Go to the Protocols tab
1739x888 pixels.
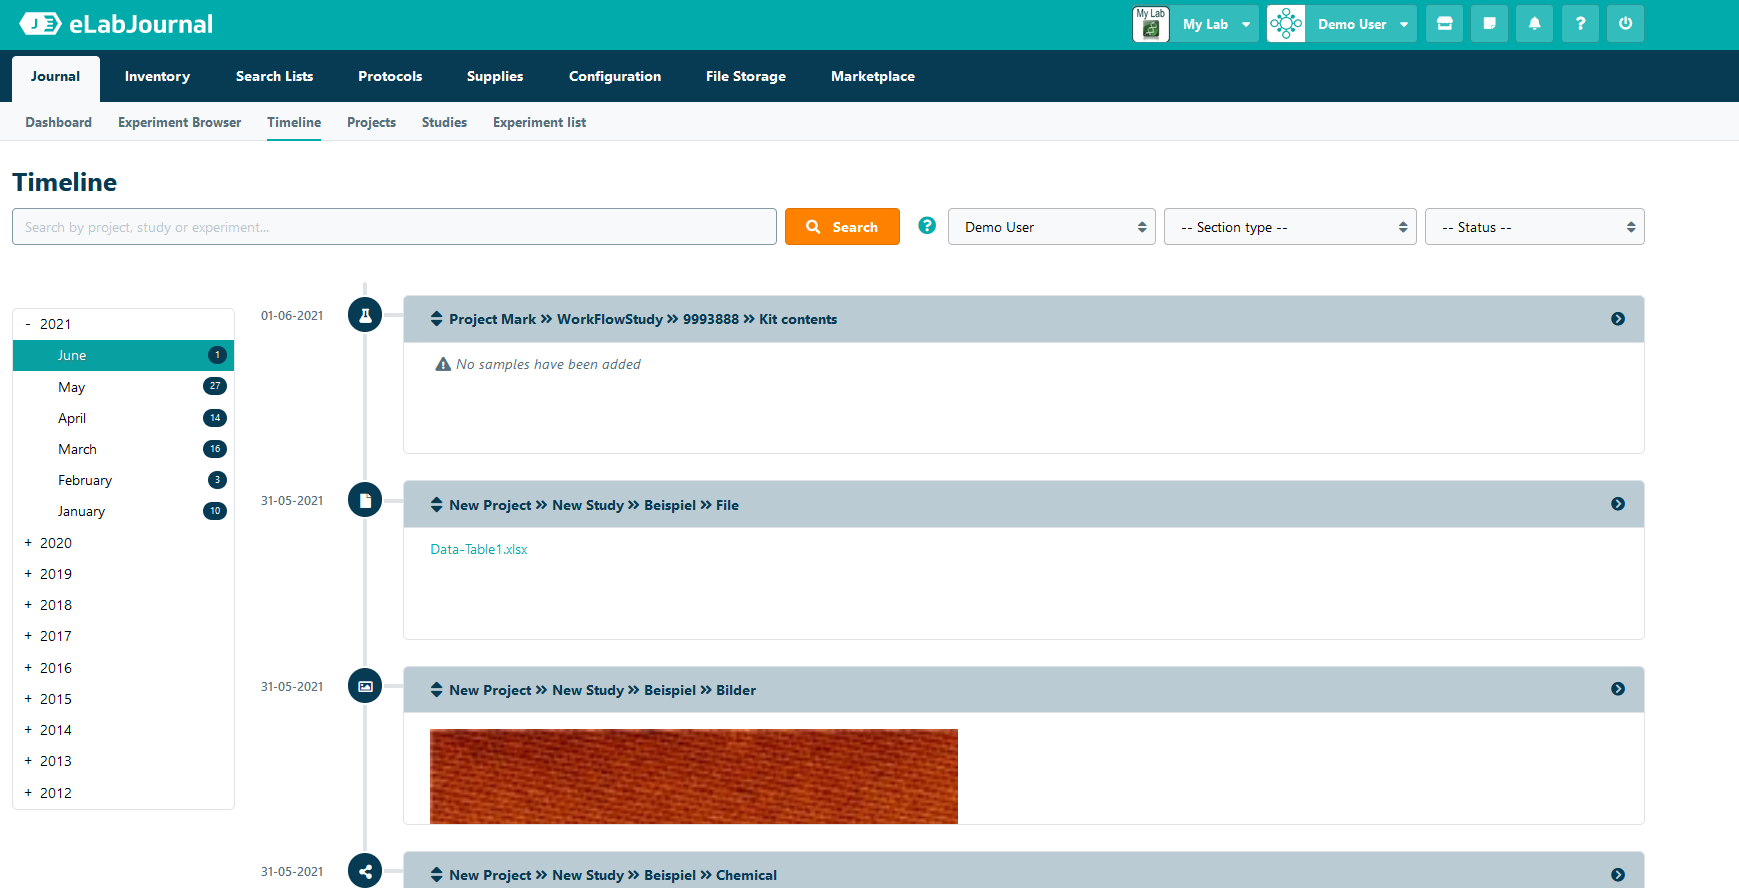click(x=390, y=77)
